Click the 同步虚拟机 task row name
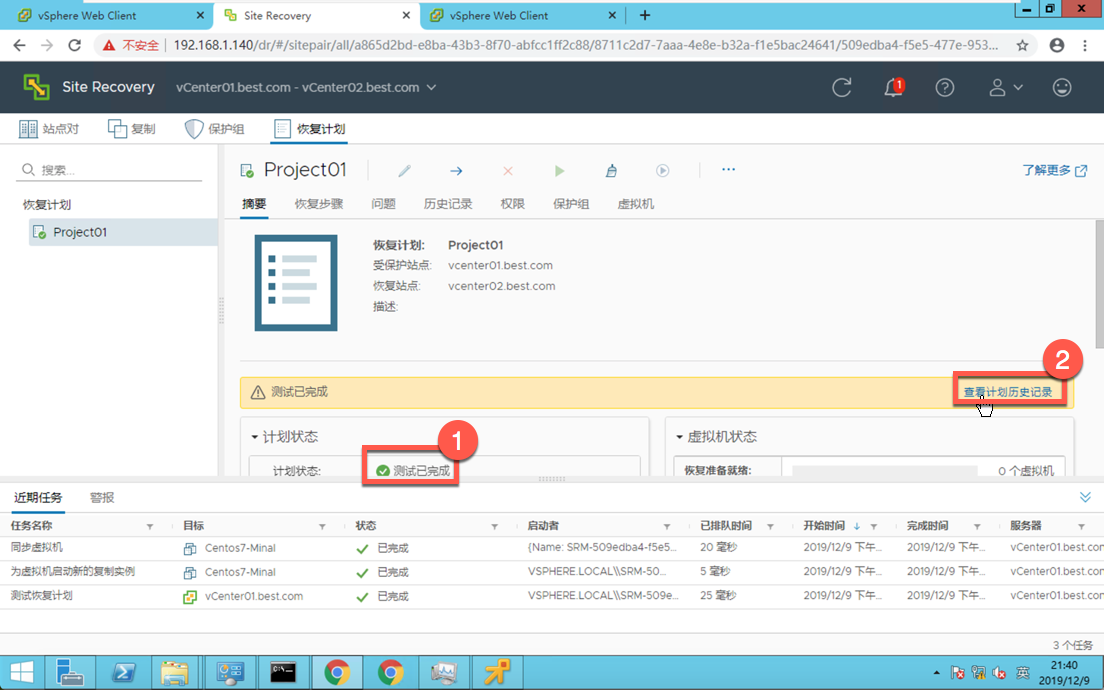The height and width of the screenshot is (690, 1104). [x=37, y=548]
